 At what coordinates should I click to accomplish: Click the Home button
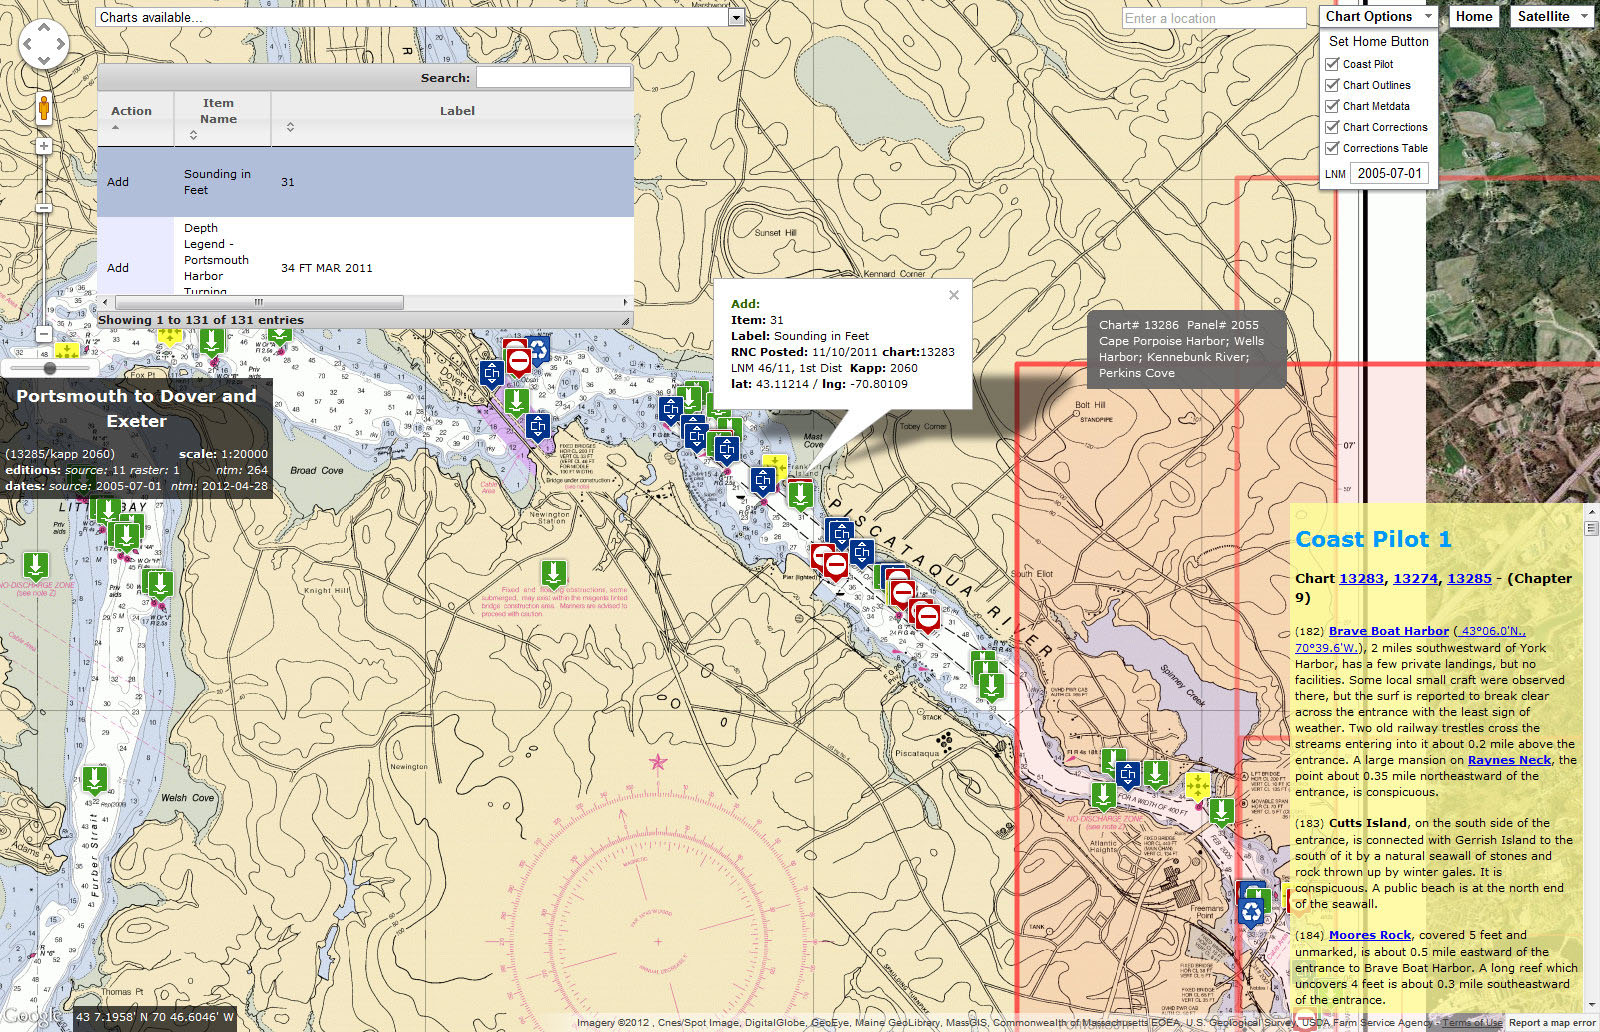1473,16
